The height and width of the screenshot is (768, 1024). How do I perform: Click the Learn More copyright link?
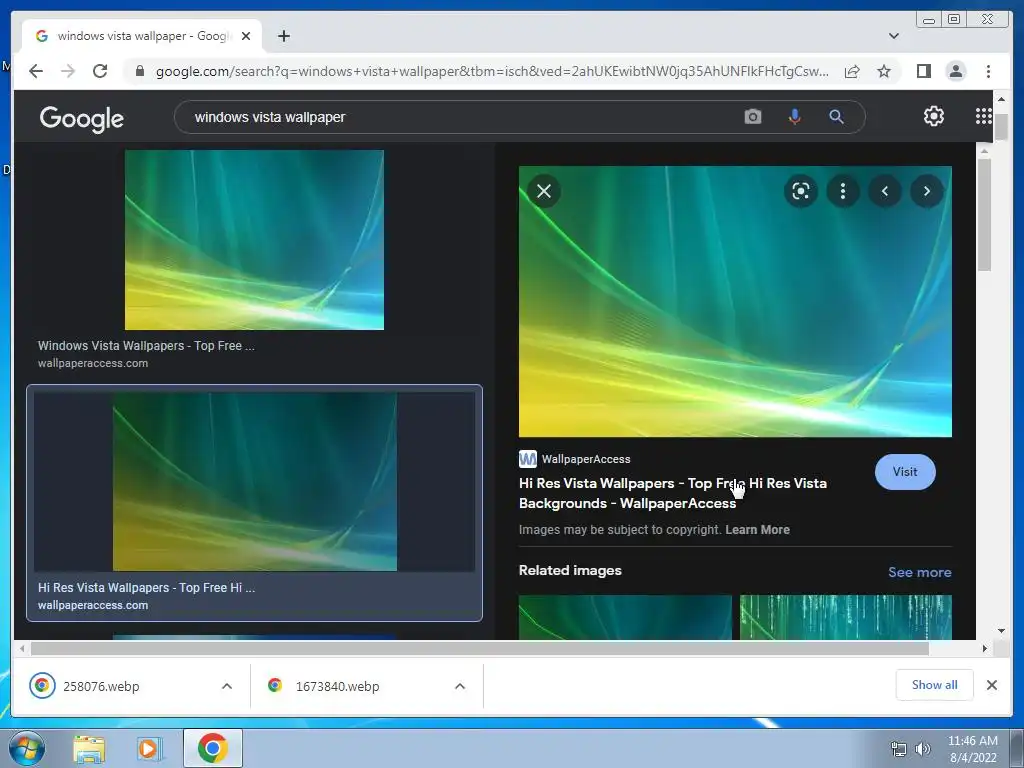(x=757, y=530)
